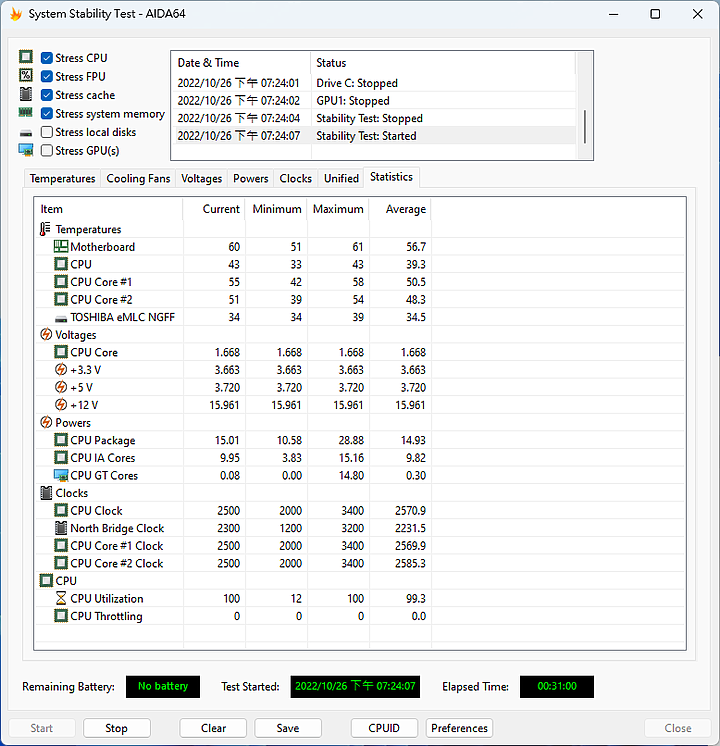The image size is (720, 746).
Task: Click the chip icon of CPU Clock row
Action: pyautogui.click(x=61, y=510)
